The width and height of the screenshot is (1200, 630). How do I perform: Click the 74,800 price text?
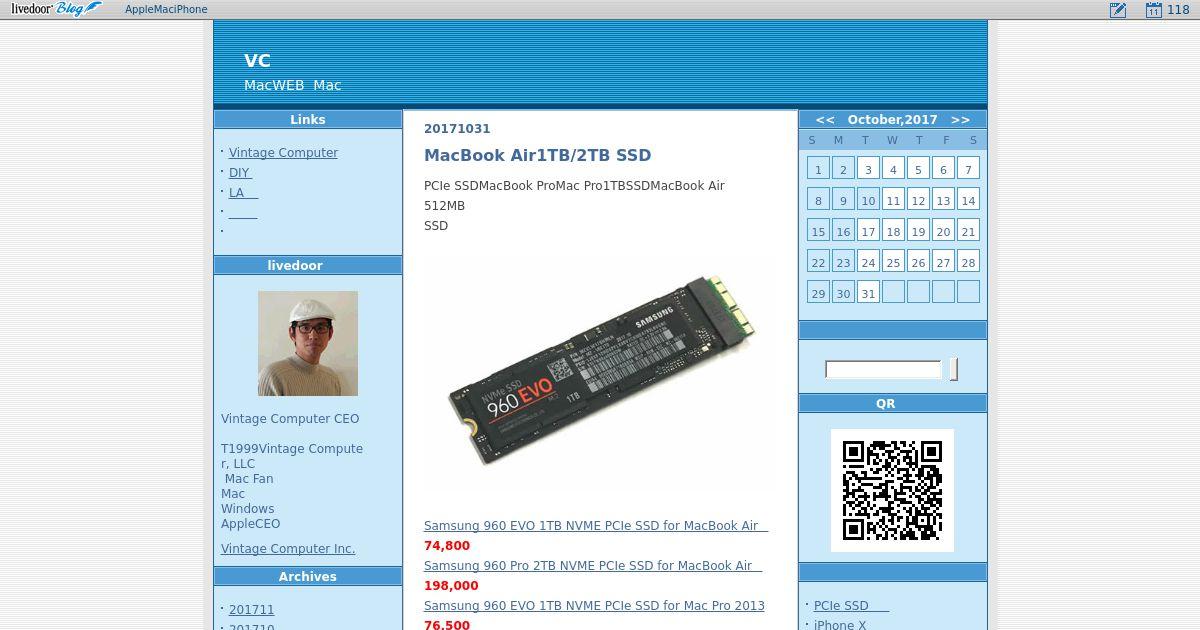tap(447, 546)
